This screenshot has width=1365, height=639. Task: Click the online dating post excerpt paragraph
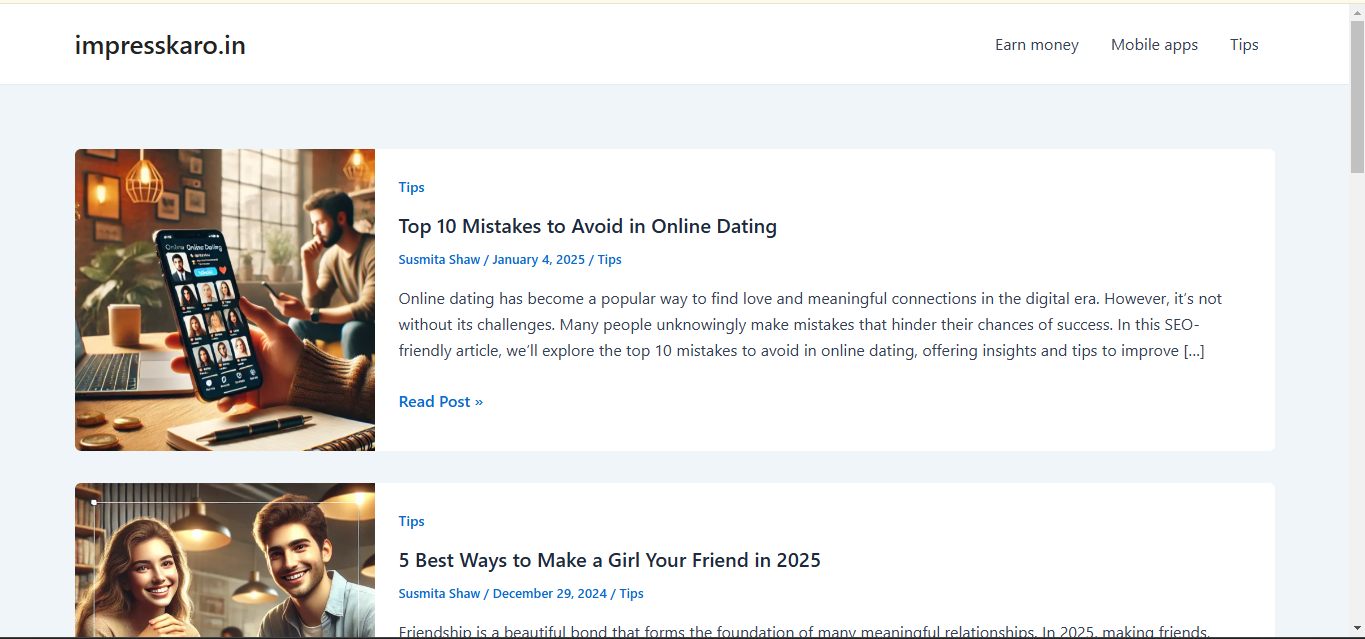click(810, 325)
